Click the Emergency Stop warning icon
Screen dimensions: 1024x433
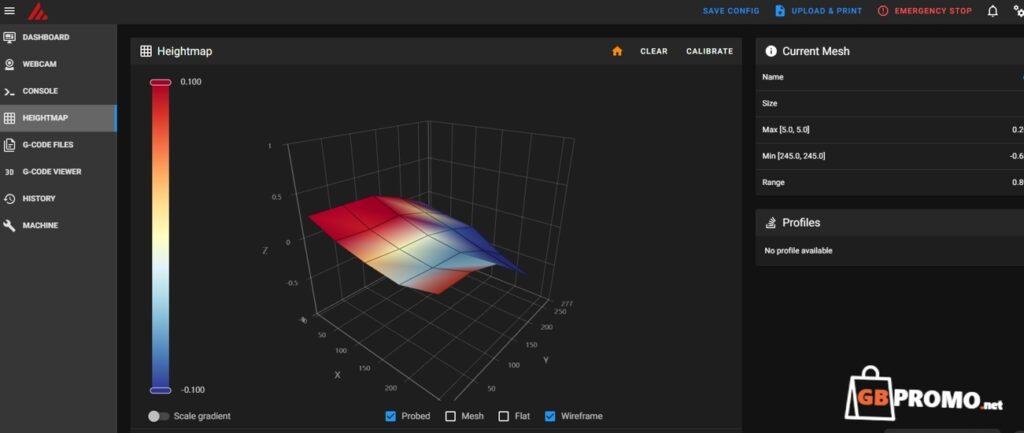[x=883, y=11]
